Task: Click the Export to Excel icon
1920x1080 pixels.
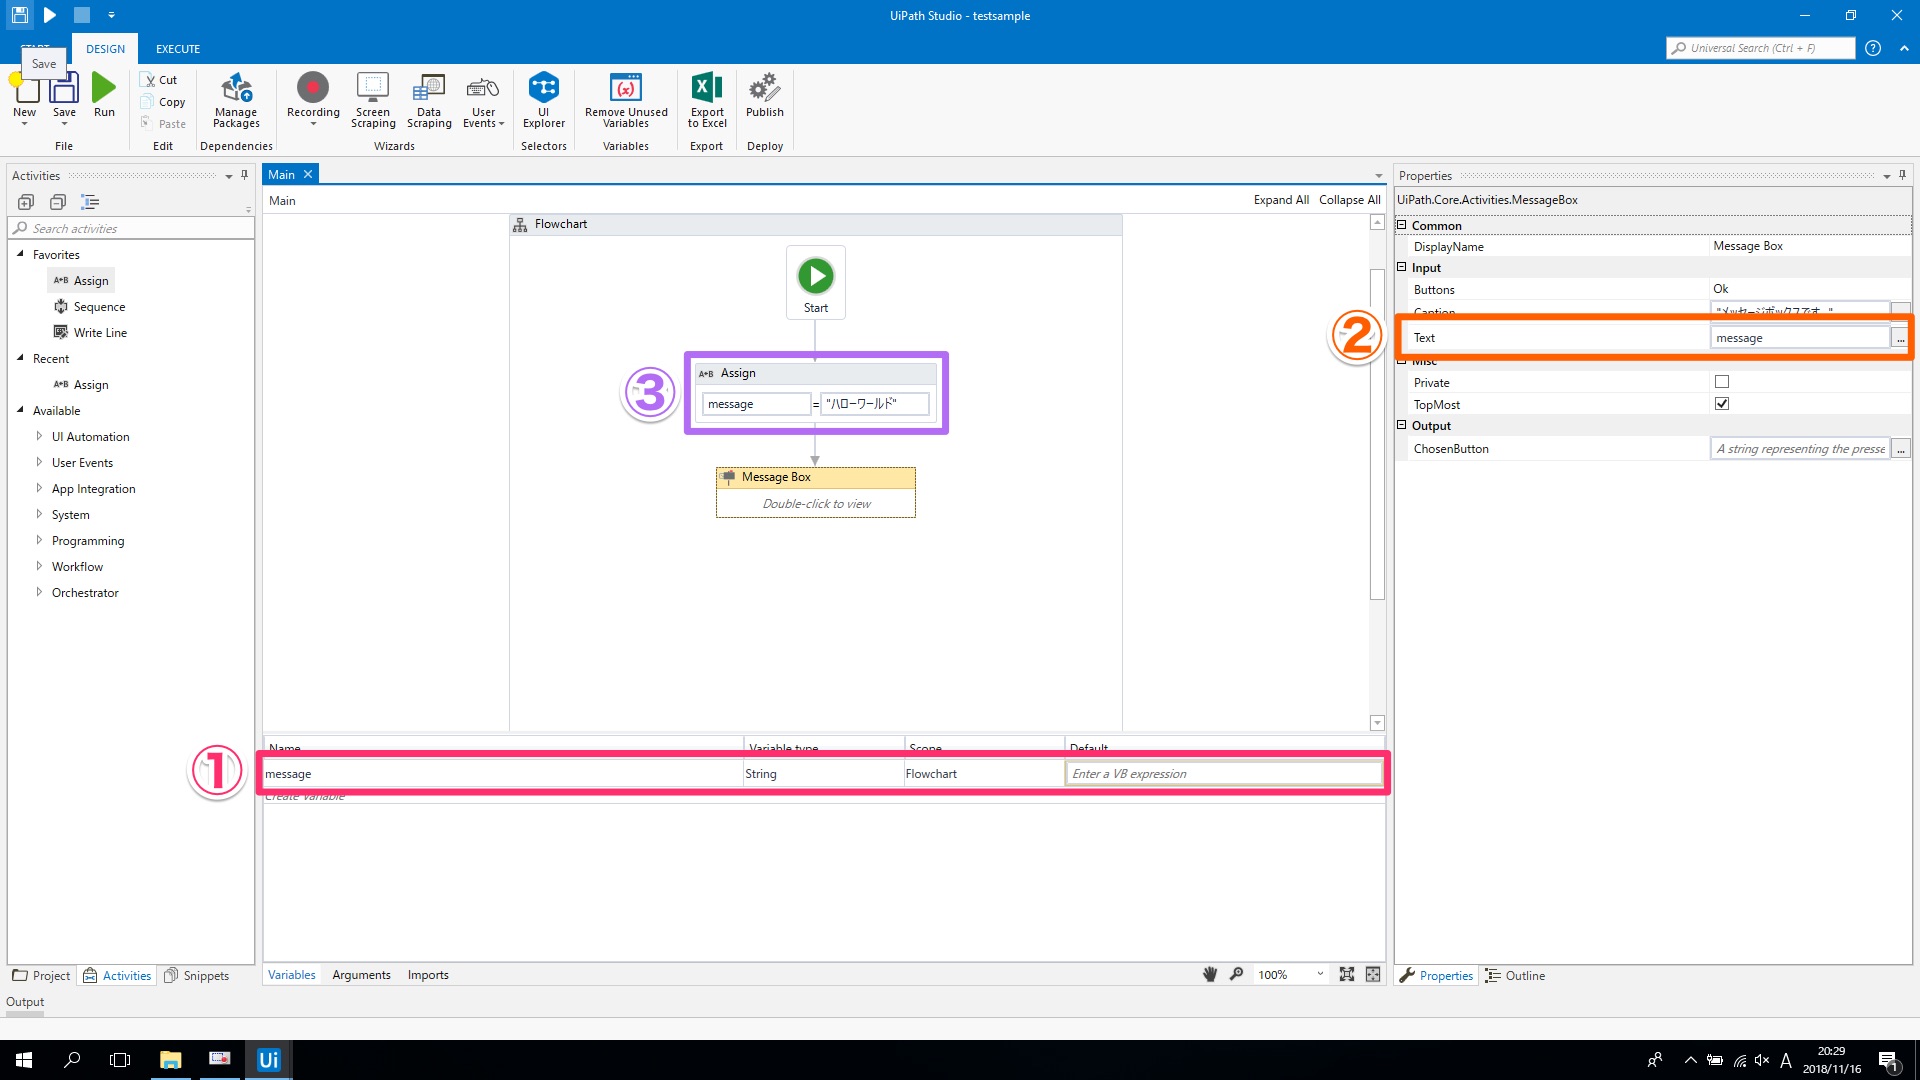Action: pos(706,89)
